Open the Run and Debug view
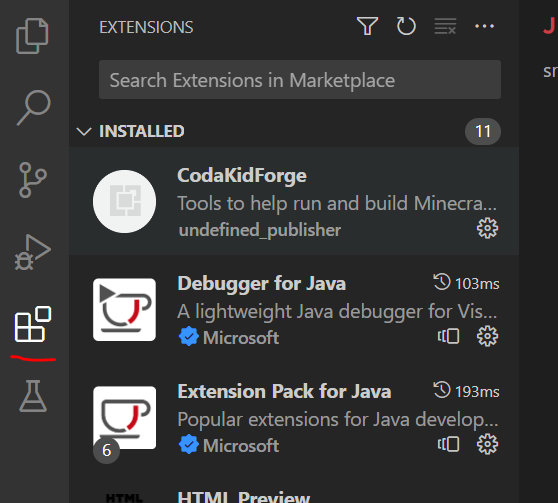Viewport: 558px width, 503px height. (x=32, y=252)
